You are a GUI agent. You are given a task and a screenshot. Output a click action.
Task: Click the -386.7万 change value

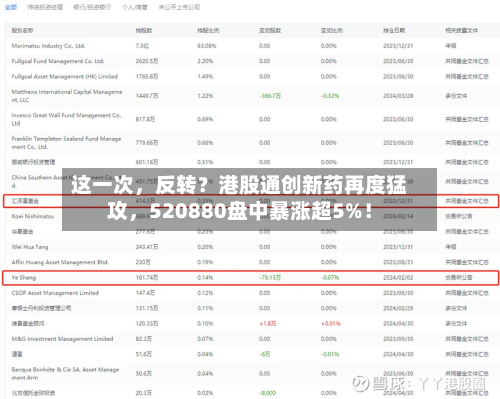[270, 96]
